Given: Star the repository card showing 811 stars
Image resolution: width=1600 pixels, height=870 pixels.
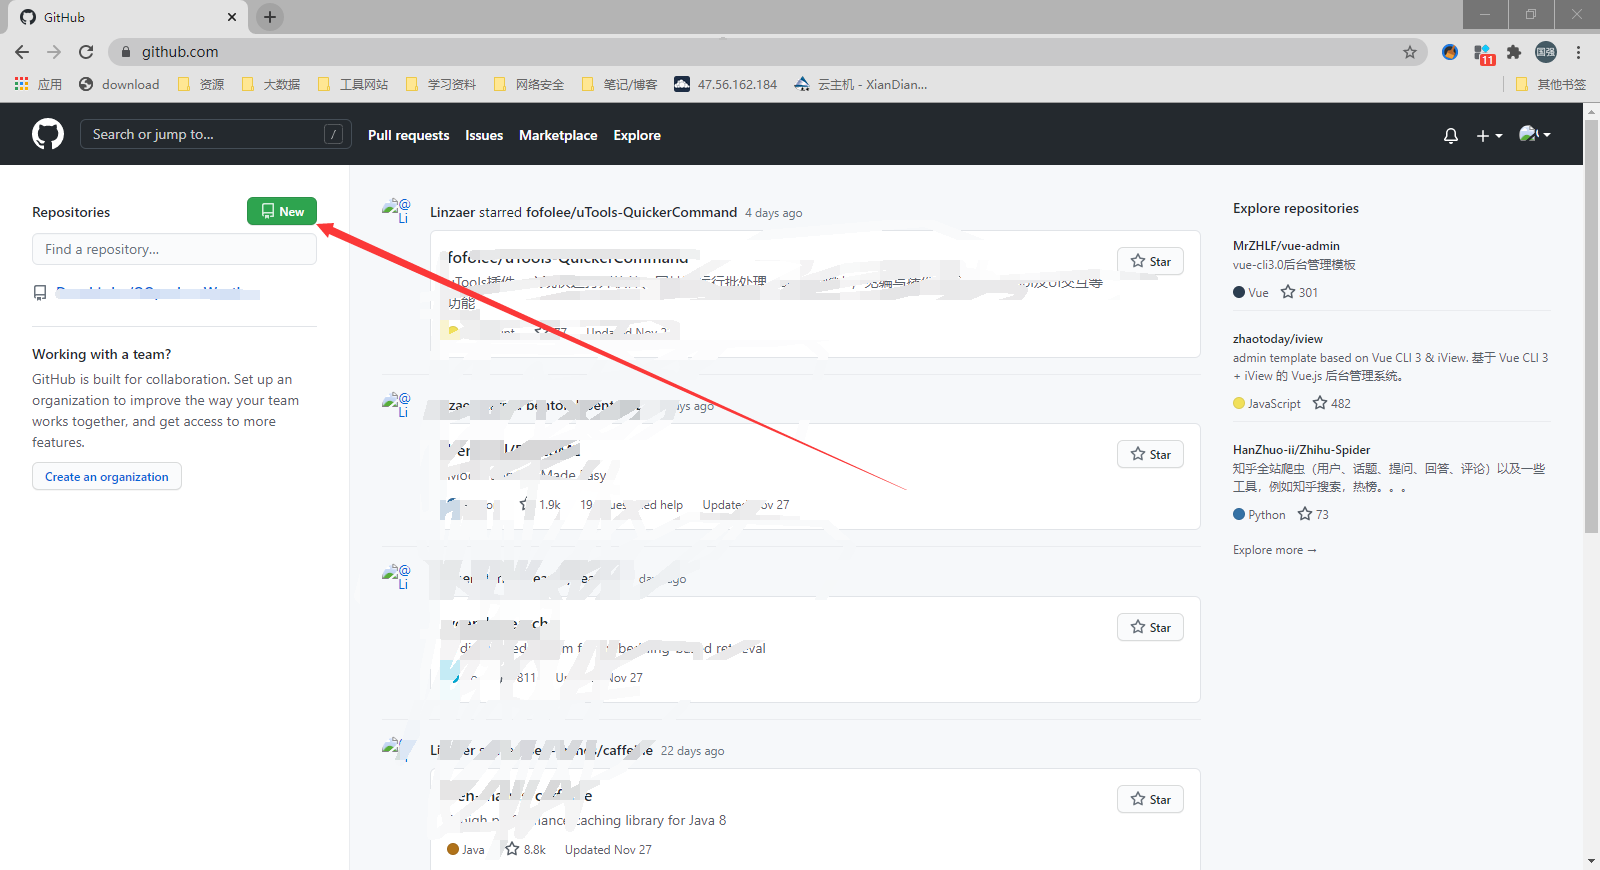Looking at the screenshot, I should point(1150,627).
